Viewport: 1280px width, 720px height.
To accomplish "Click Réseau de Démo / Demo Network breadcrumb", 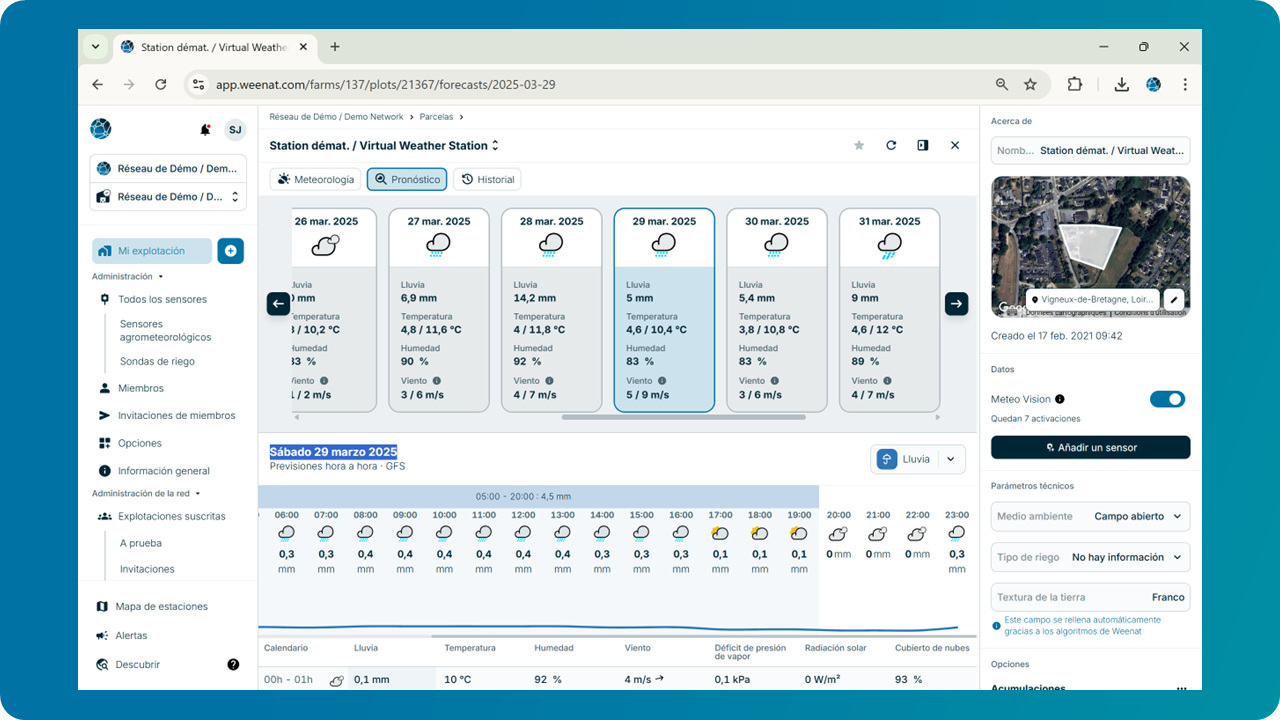I will [x=337, y=116].
